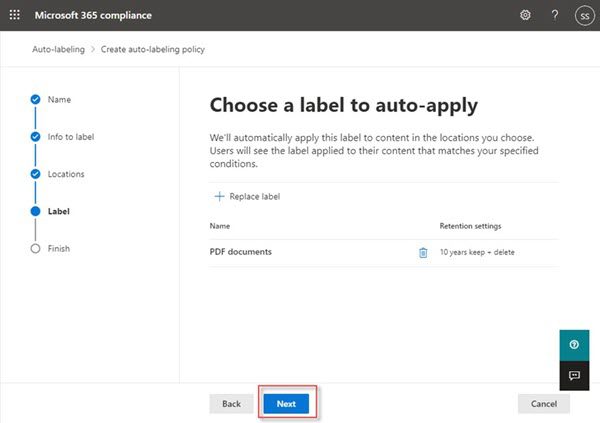The image size is (600, 423).
Task: Cancel the auto-labeling policy wizard
Action: 544,403
